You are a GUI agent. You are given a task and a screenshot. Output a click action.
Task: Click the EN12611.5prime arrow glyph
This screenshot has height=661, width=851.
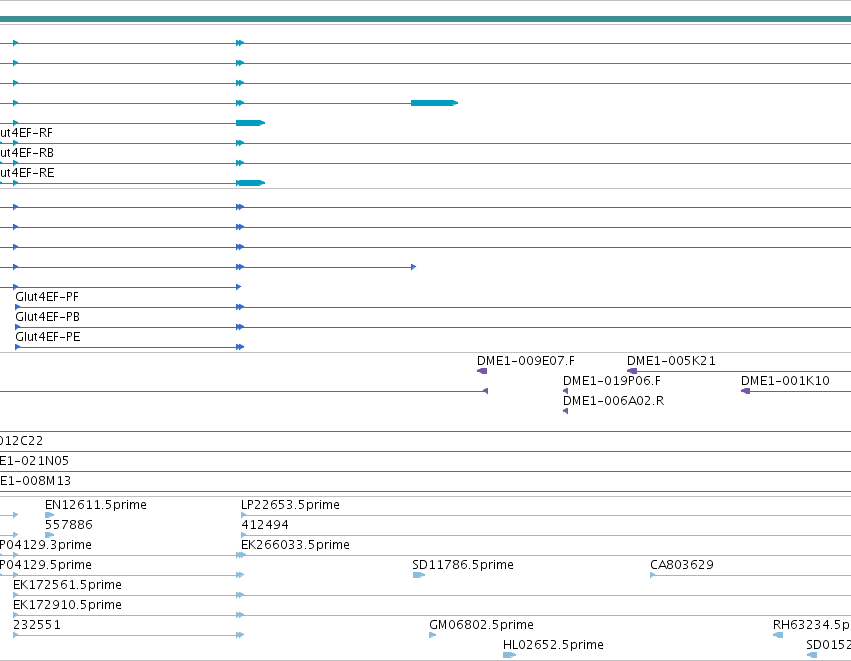[x=49, y=515]
